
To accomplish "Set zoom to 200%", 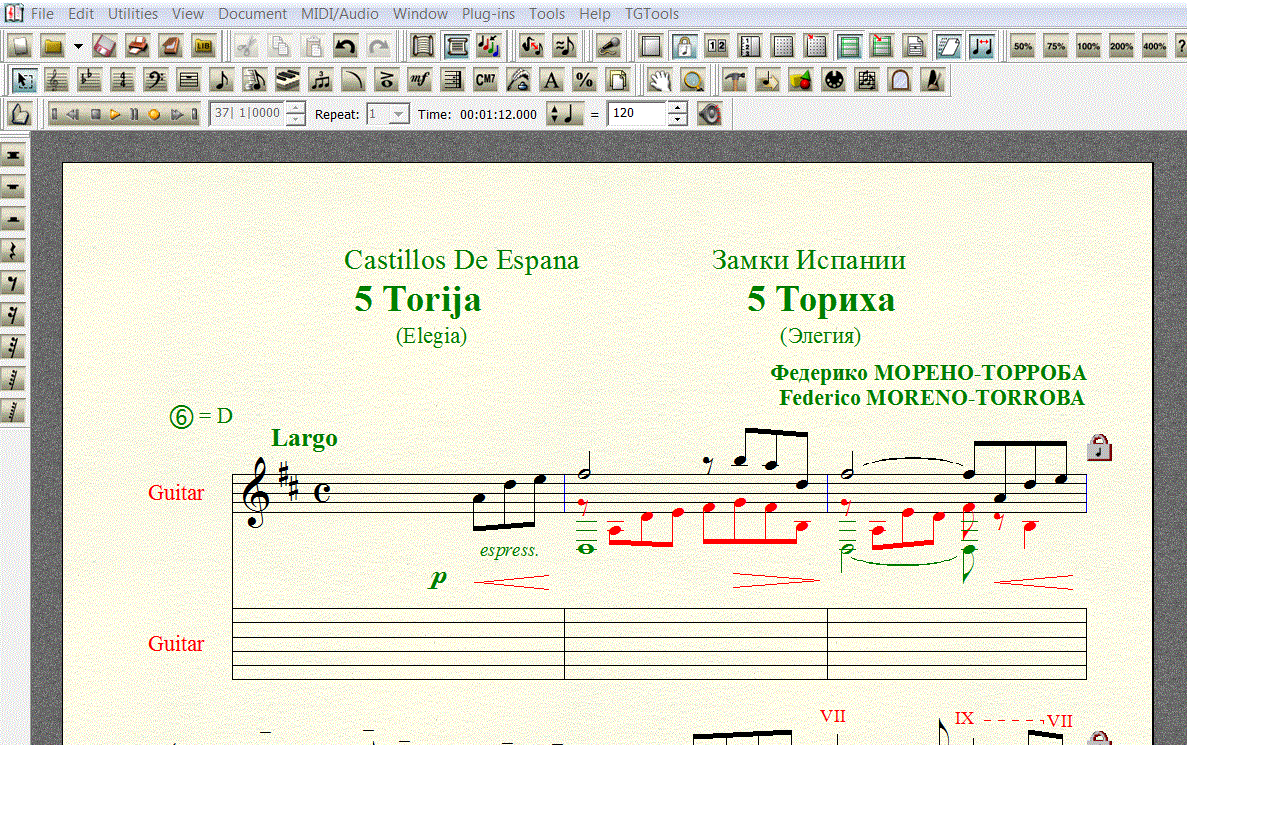I will [1121, 46].
